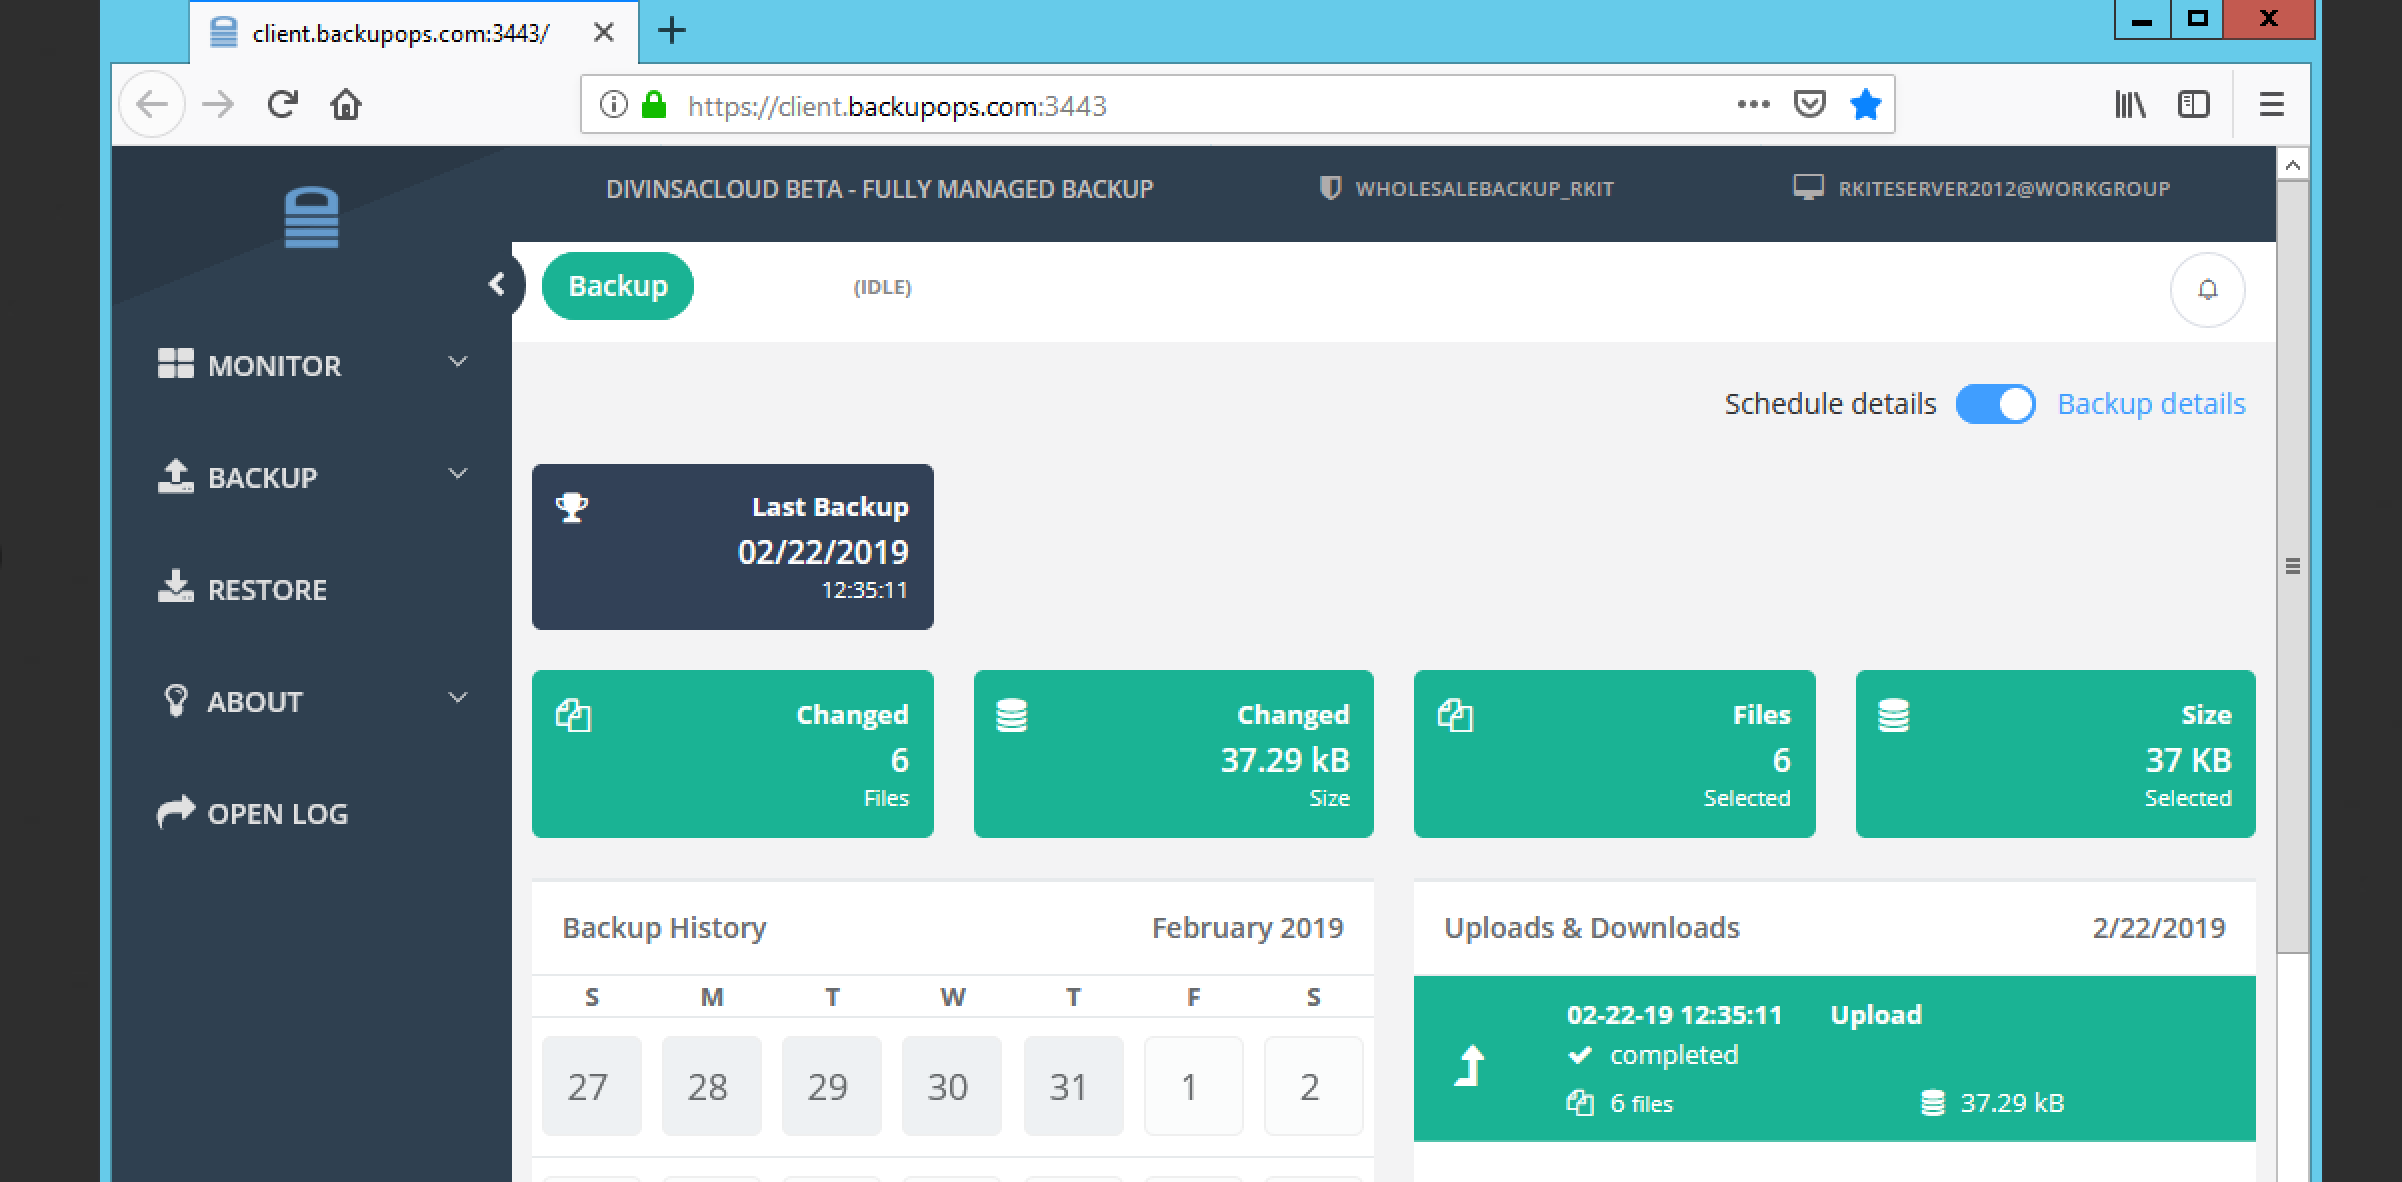Click '6 files' in upload entry
The height and width of the screenshot is (1182, 2402).
[1641, 1104]
